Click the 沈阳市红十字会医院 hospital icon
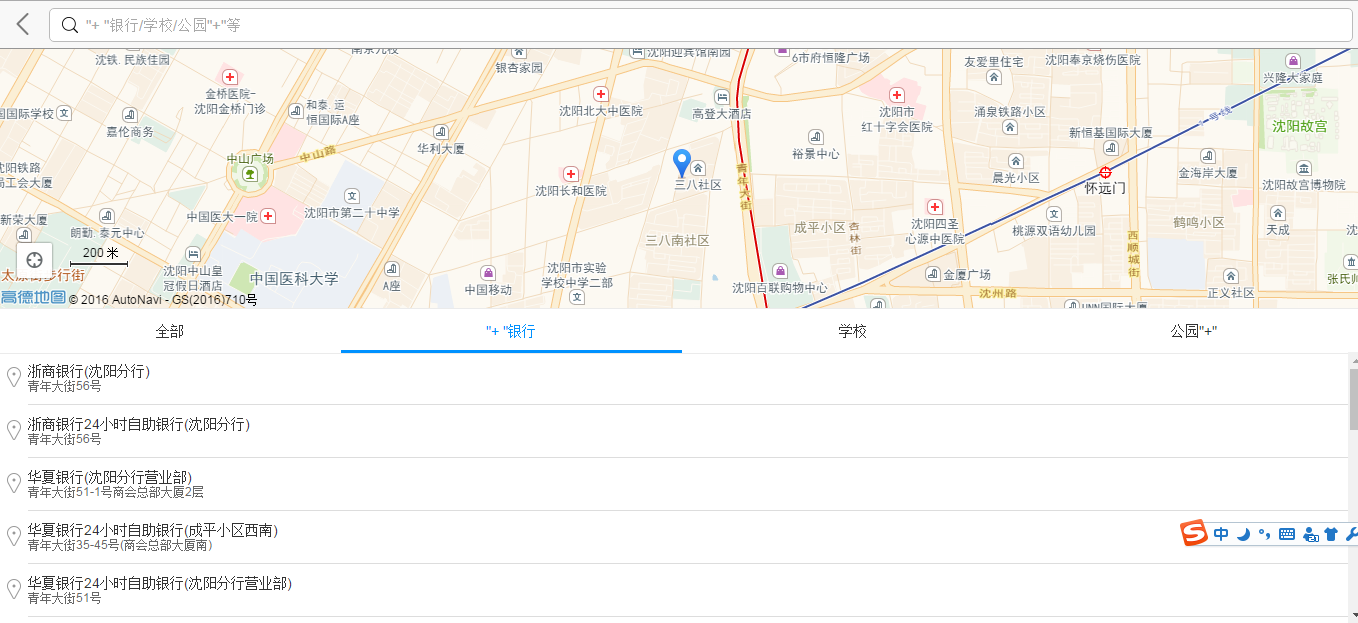This screenshot has height=623, width=1358. coord(897,95)
